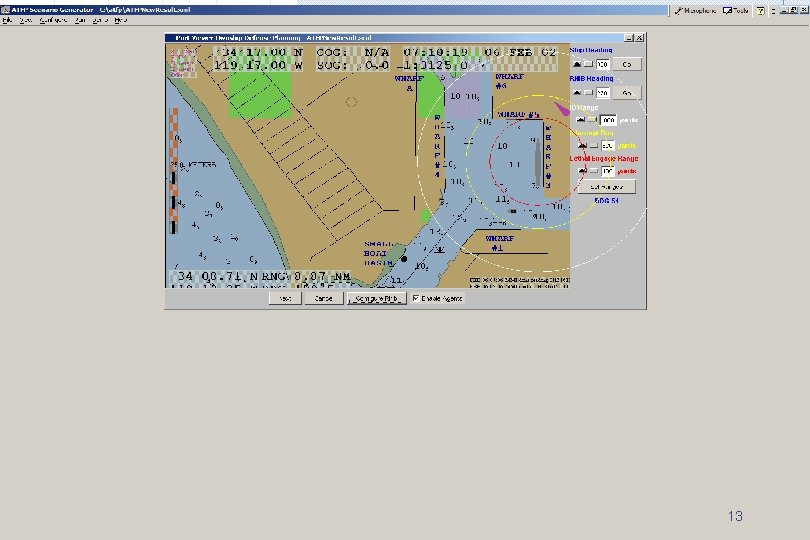Click the 250 METERS scale label
The image size is (810, 540).
coord(193,165)
